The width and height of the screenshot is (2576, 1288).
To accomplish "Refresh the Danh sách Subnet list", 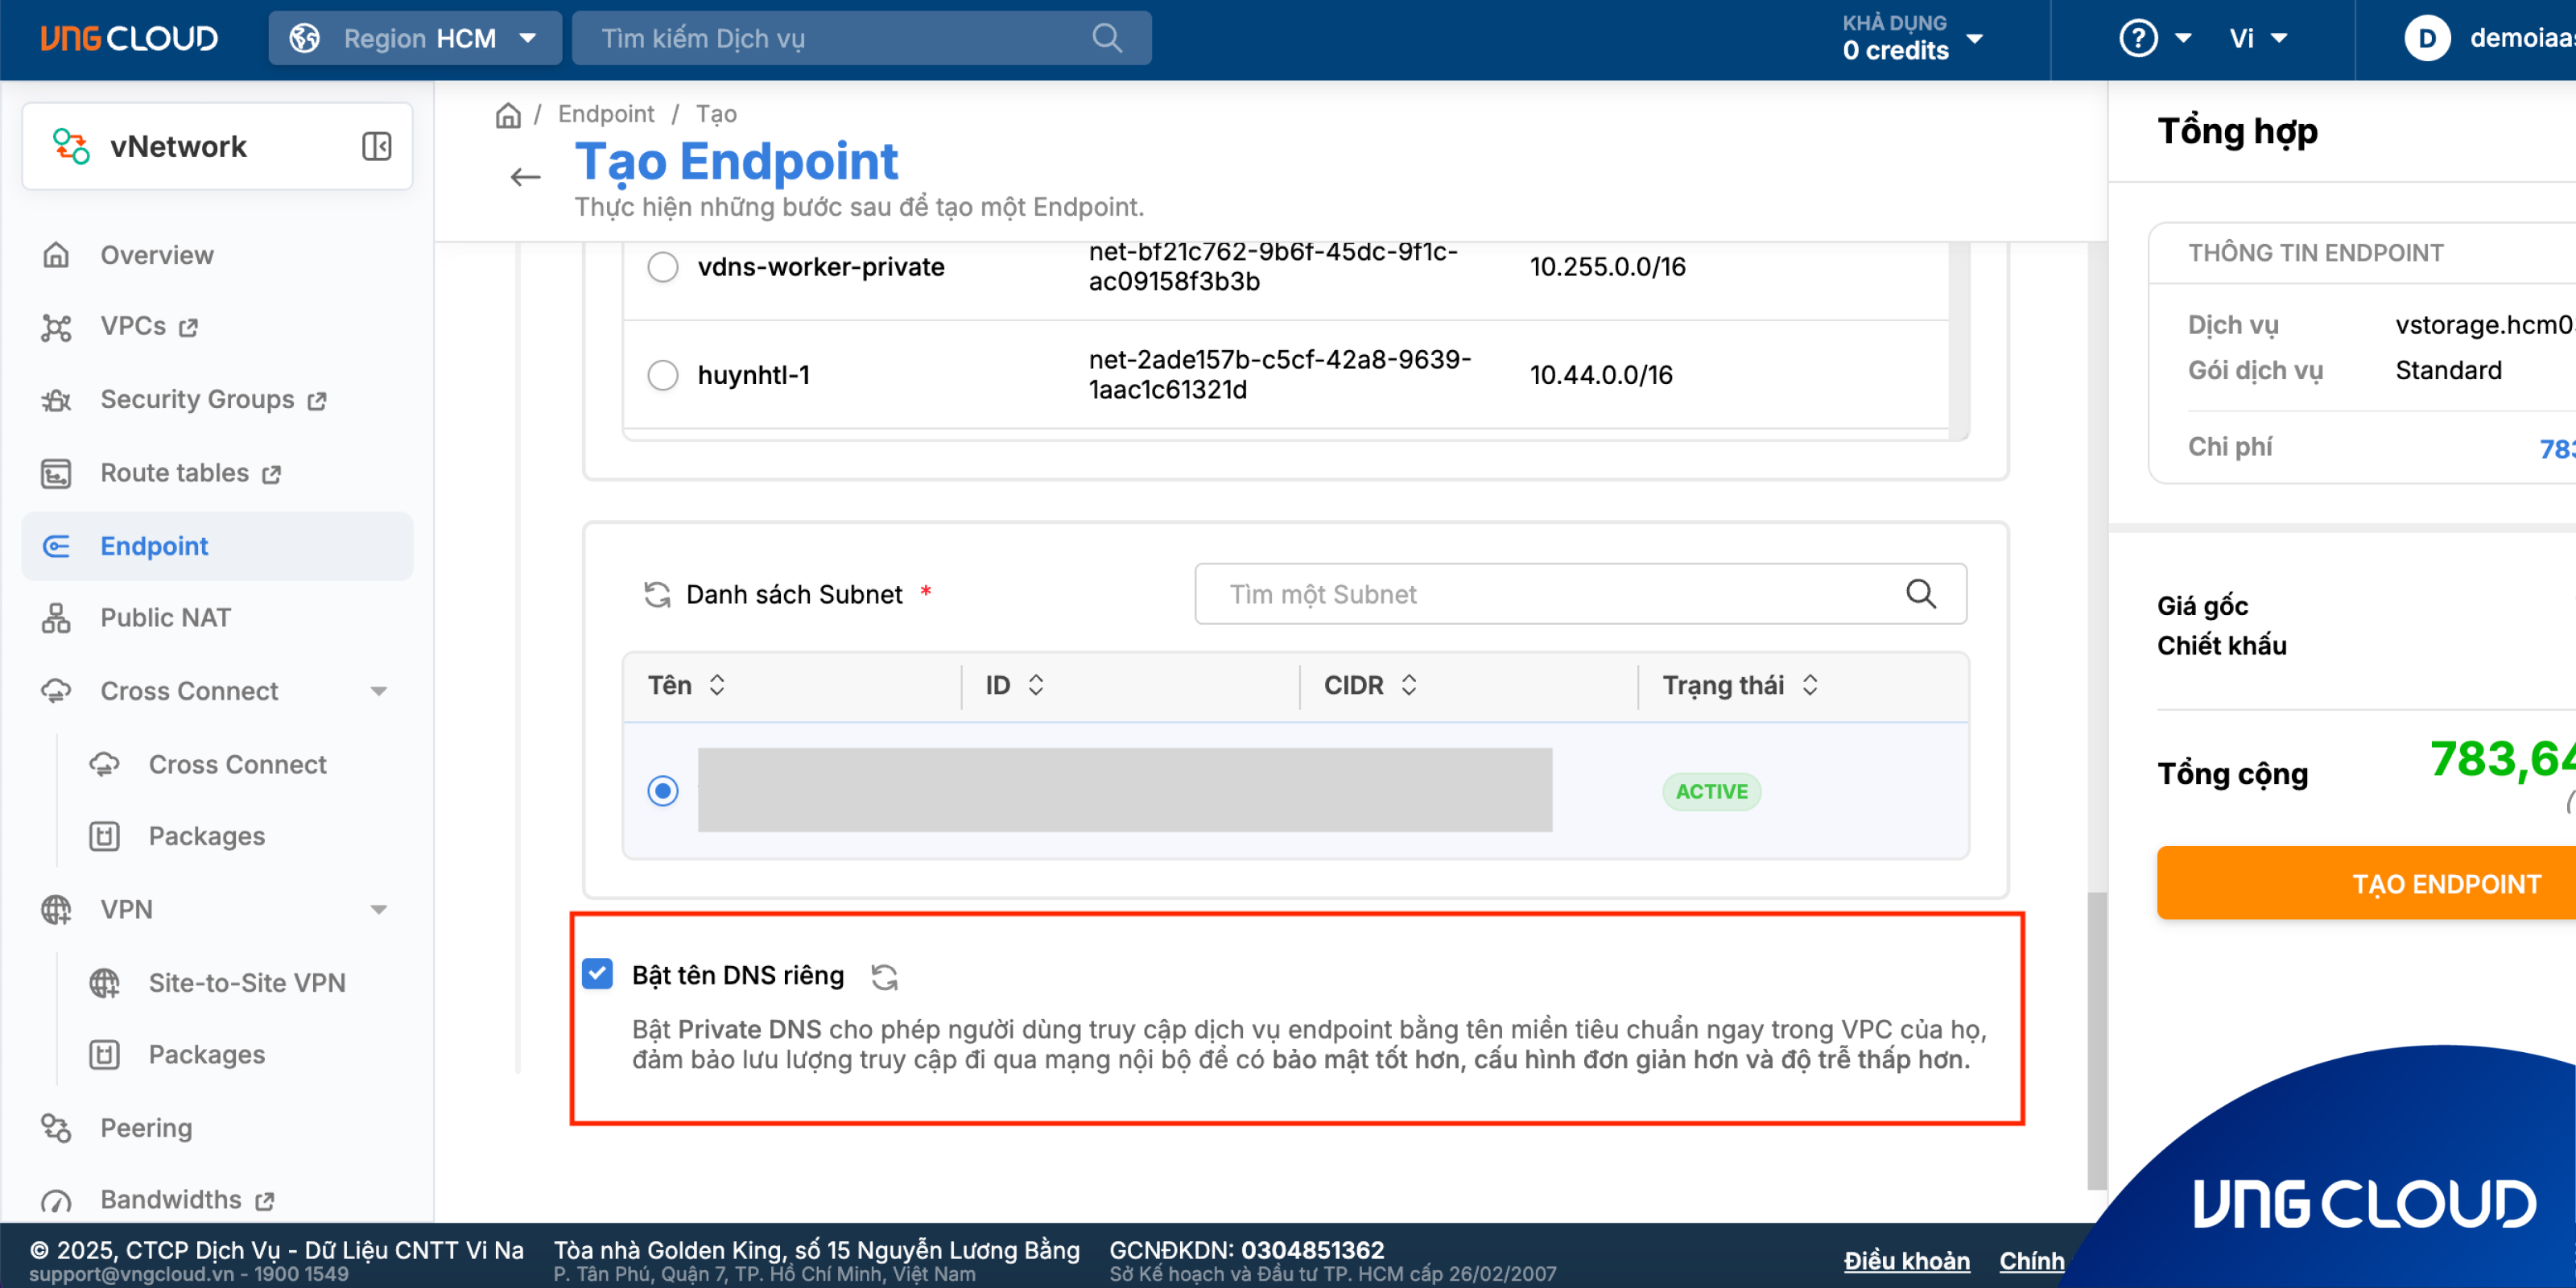I will click(657, 595).
